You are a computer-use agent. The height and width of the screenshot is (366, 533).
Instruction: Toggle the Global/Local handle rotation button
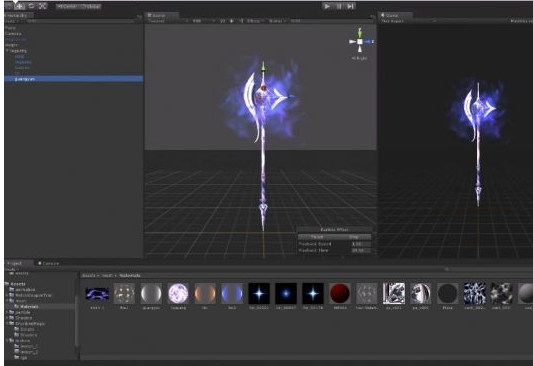(x=90, y=6)
